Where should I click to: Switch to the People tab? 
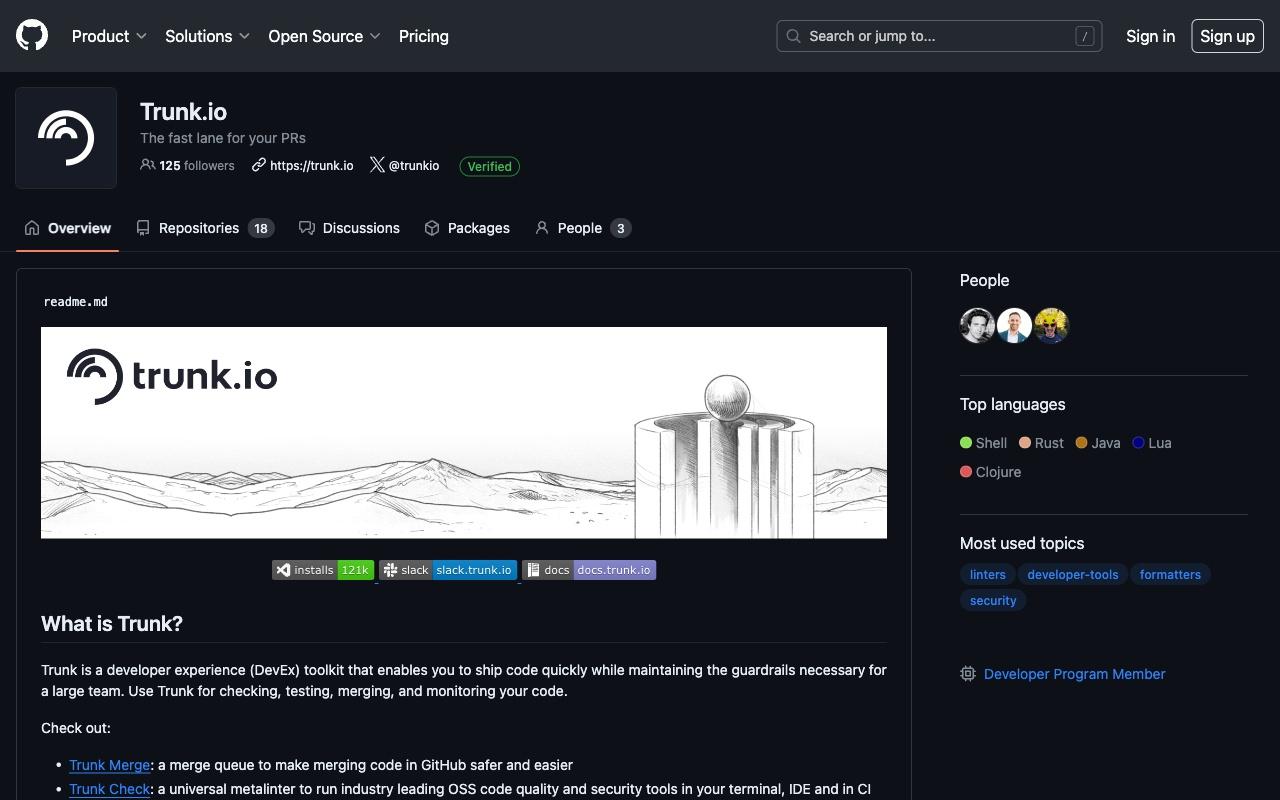point(583,228)
